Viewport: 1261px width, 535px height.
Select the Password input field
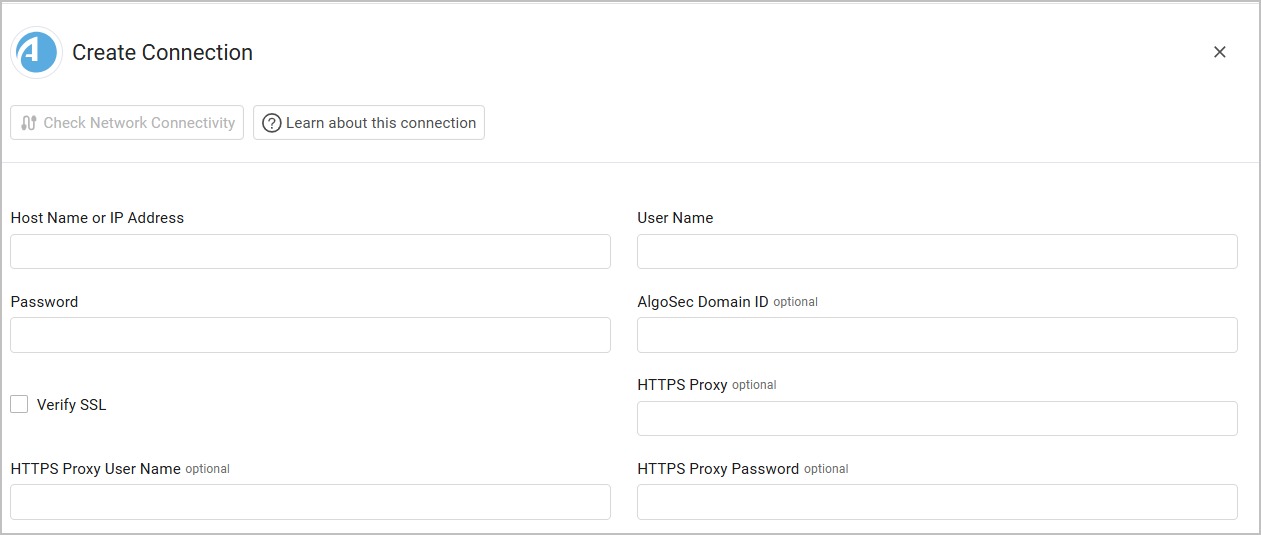310,335
